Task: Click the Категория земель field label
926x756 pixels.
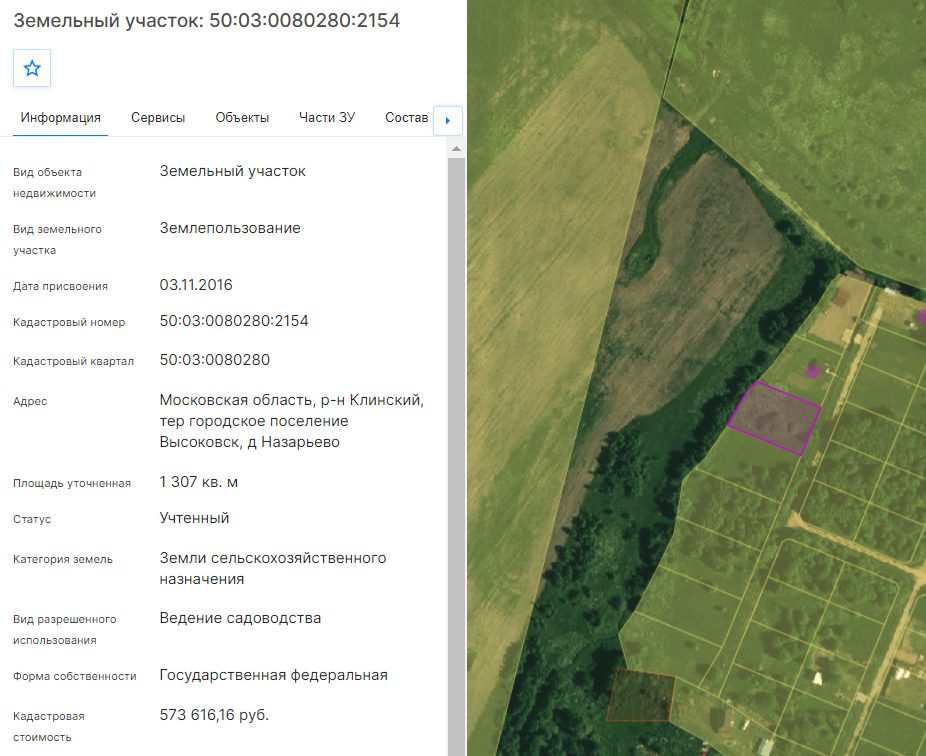Action: pyautogui.click(x=63, y=559)
